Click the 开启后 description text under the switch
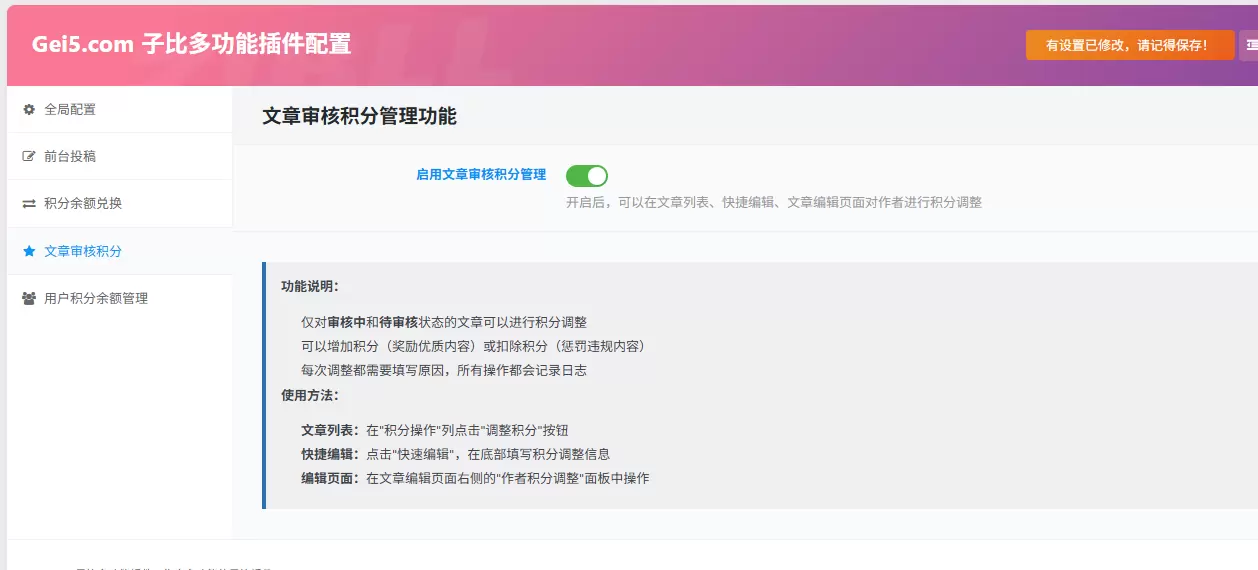 [x=774, y=202]
